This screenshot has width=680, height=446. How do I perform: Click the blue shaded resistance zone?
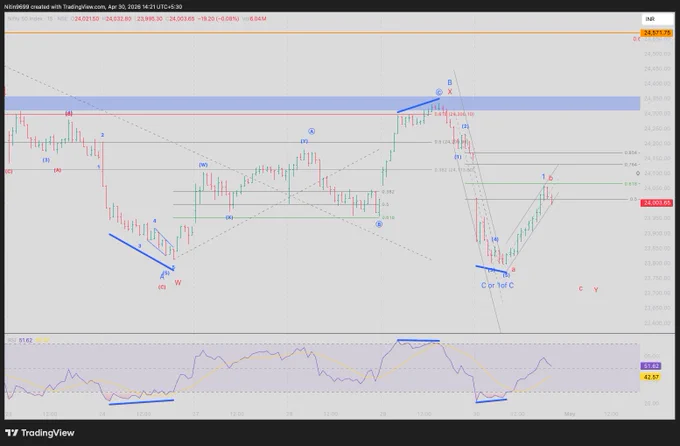(x=322, y=103)
